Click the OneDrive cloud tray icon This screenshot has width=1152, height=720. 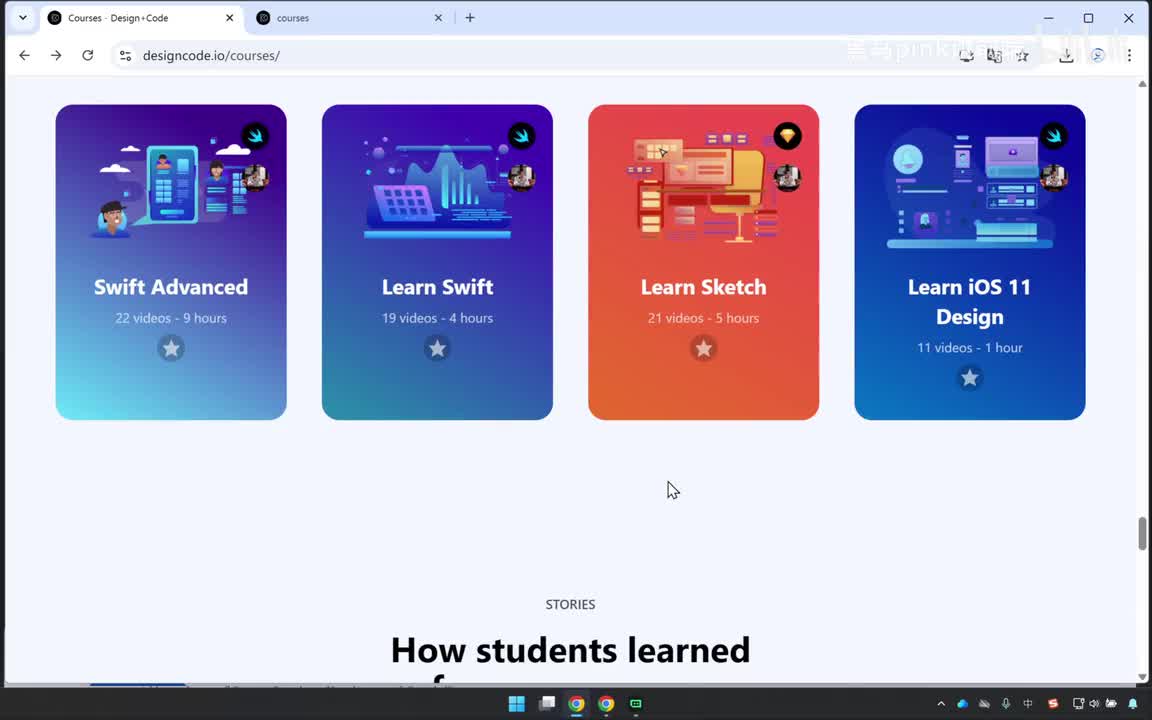tap(962, 704)
